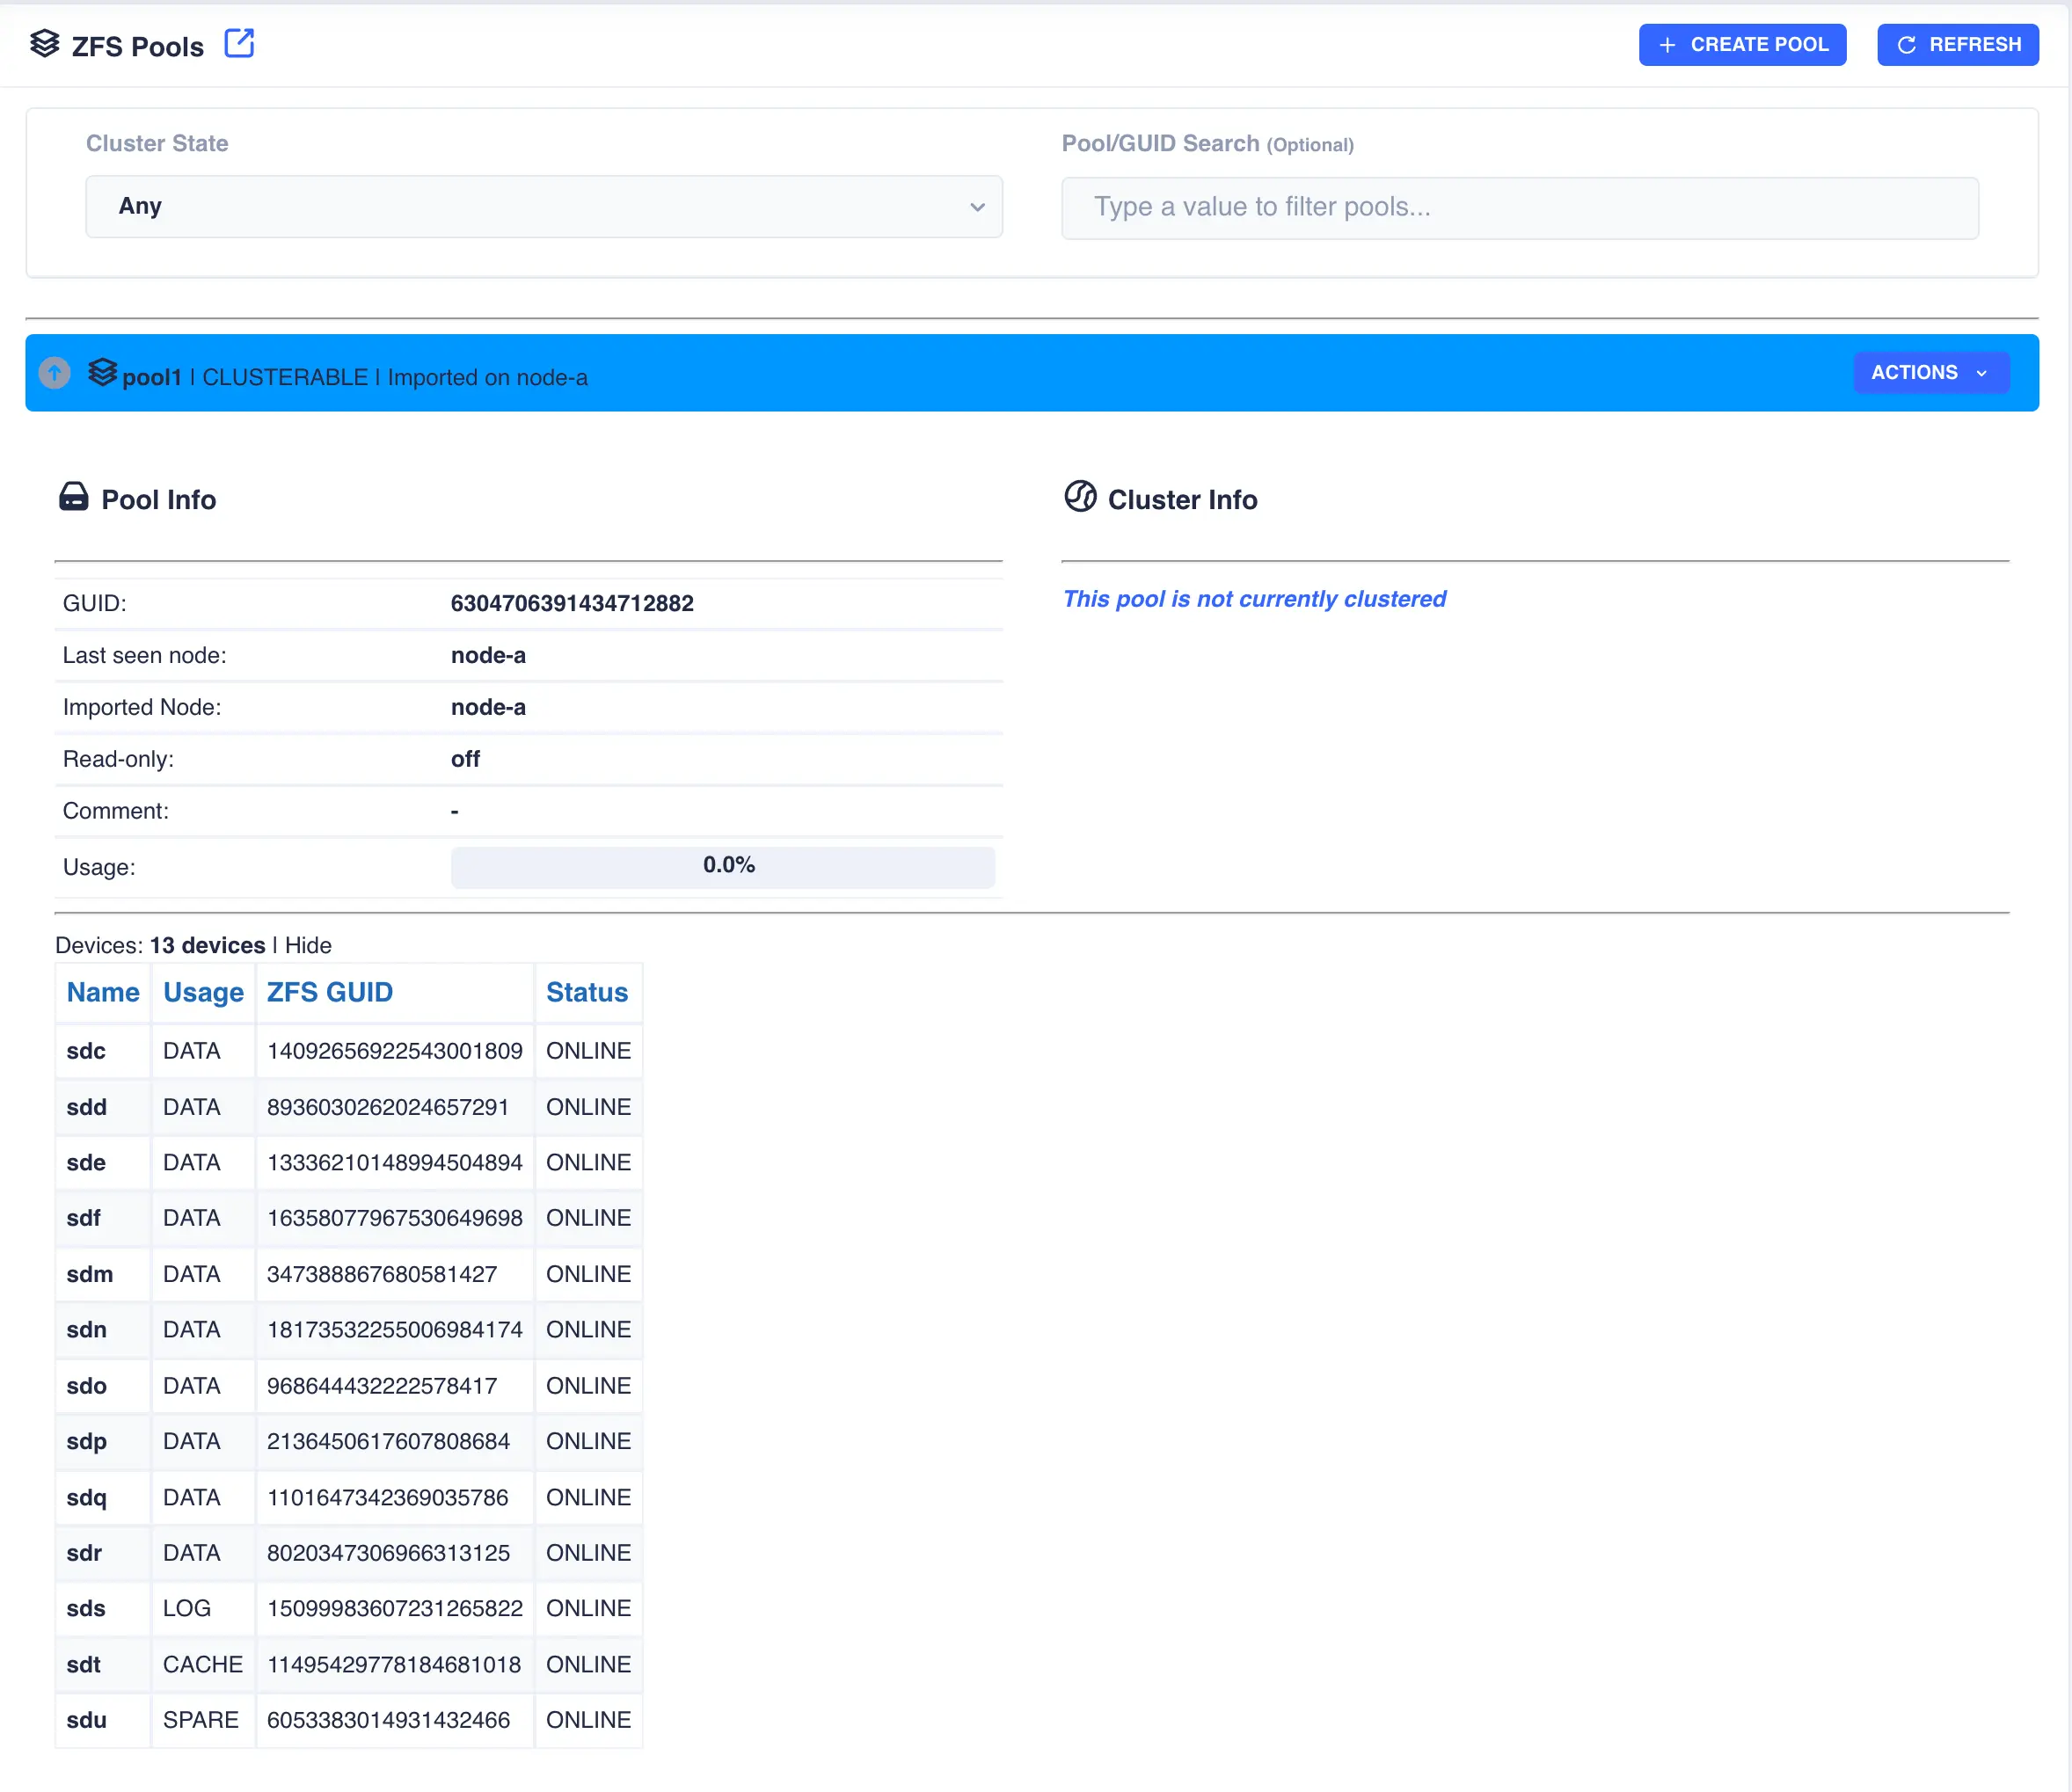2072x1792 pixels.
Task: Click the ZFS Pools layers icon
Action: point(44,43)
